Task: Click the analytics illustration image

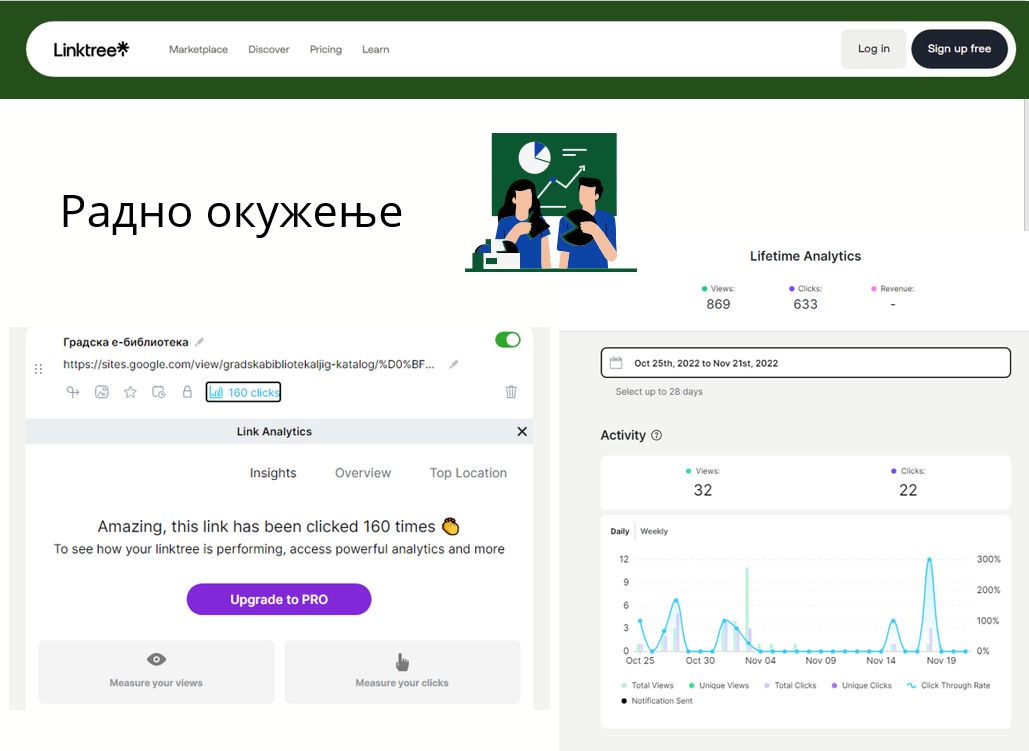Action: (551, 202)
